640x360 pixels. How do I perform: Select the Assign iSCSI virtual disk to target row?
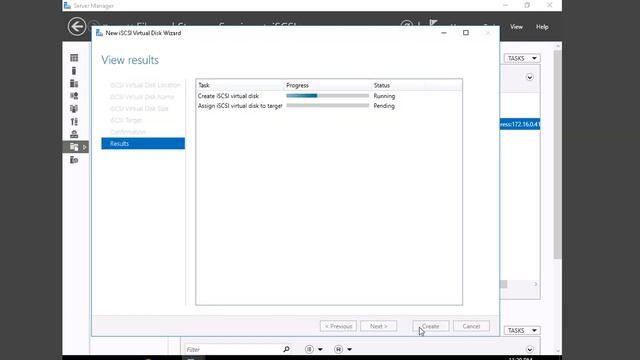(329, 106)
